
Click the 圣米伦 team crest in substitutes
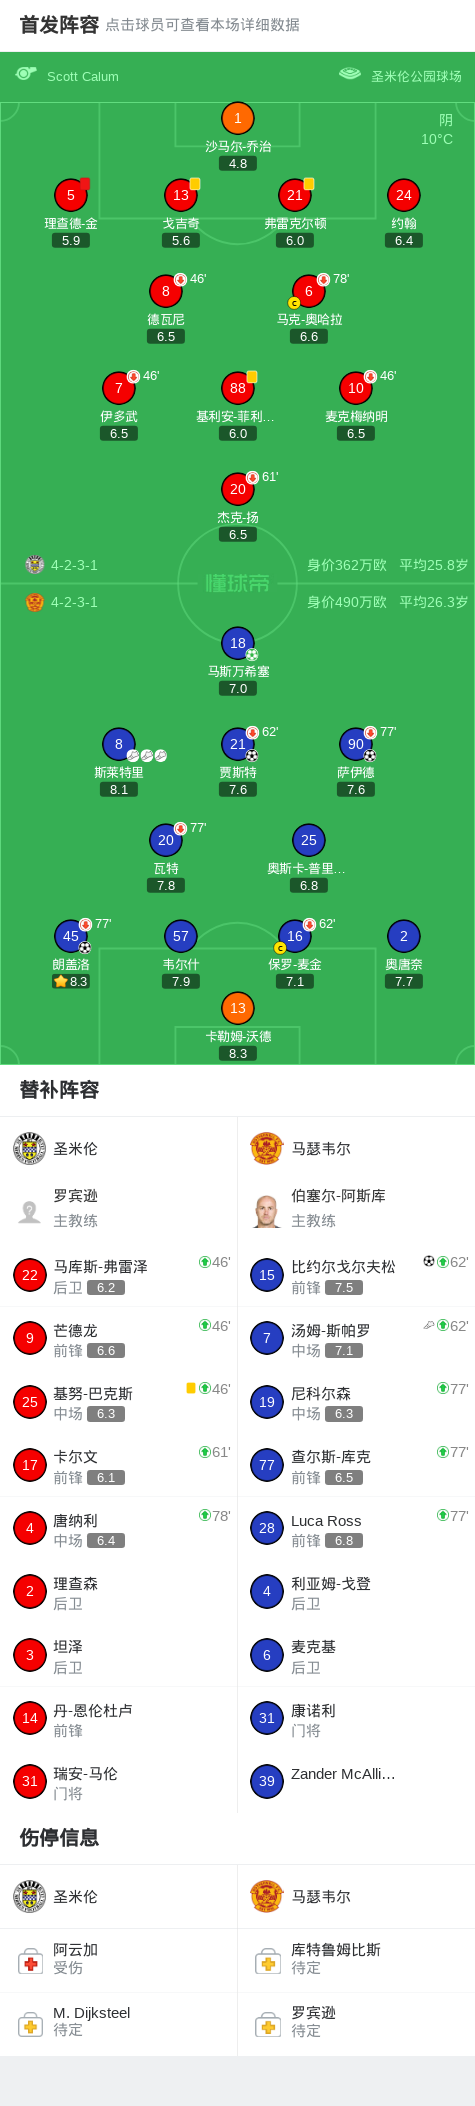tap(30, 1148)
